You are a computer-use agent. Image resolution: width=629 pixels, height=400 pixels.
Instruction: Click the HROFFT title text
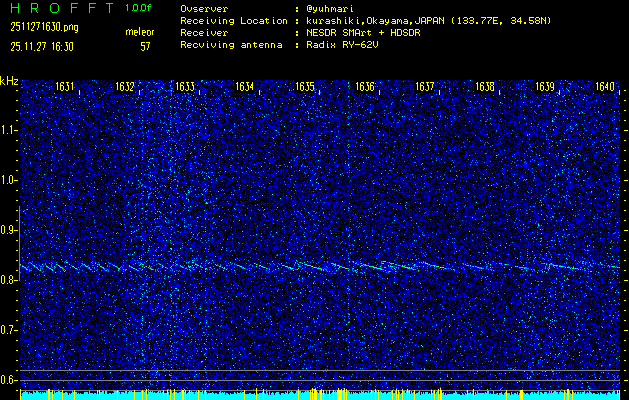pyautogui.click(x=59, y=7)
